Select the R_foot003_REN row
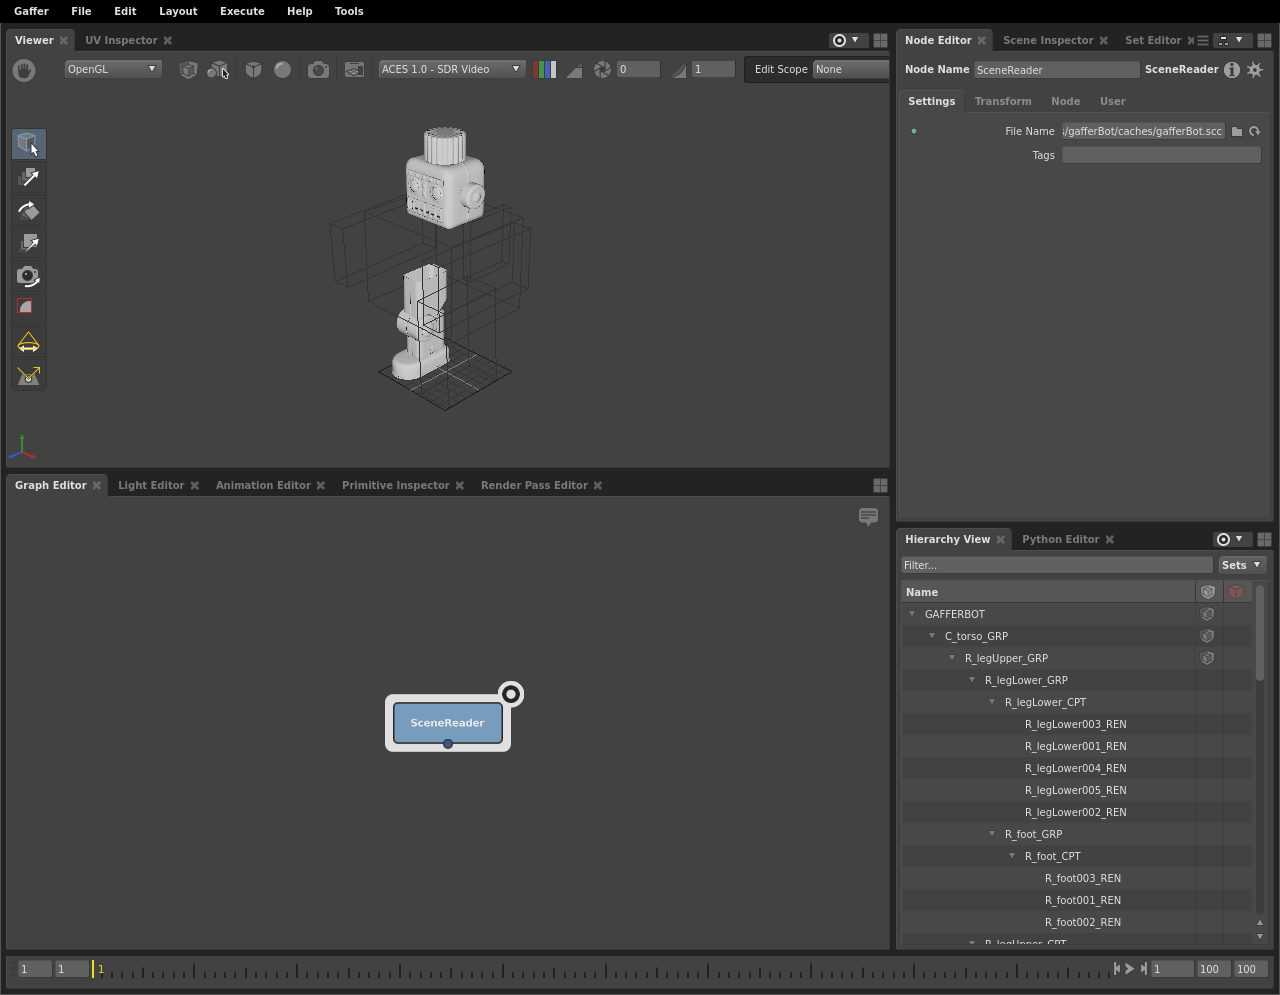This screenshot has height=995, width=1280. coord(1076,878)
